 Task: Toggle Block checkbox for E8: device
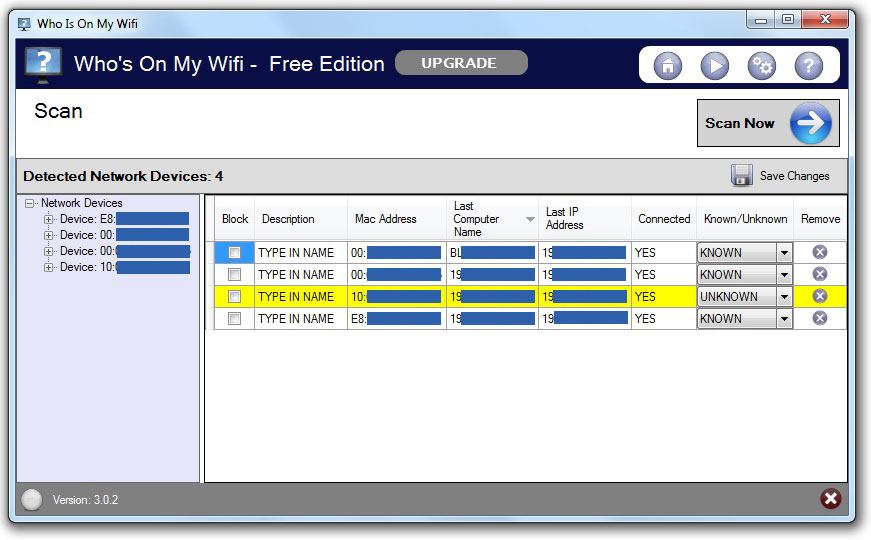(234, 318)
